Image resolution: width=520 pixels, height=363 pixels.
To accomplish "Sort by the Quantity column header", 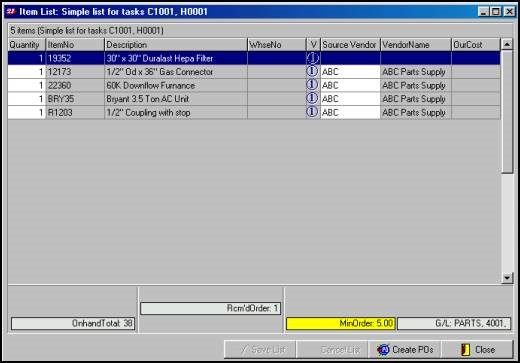I will (x=27, y=45).
